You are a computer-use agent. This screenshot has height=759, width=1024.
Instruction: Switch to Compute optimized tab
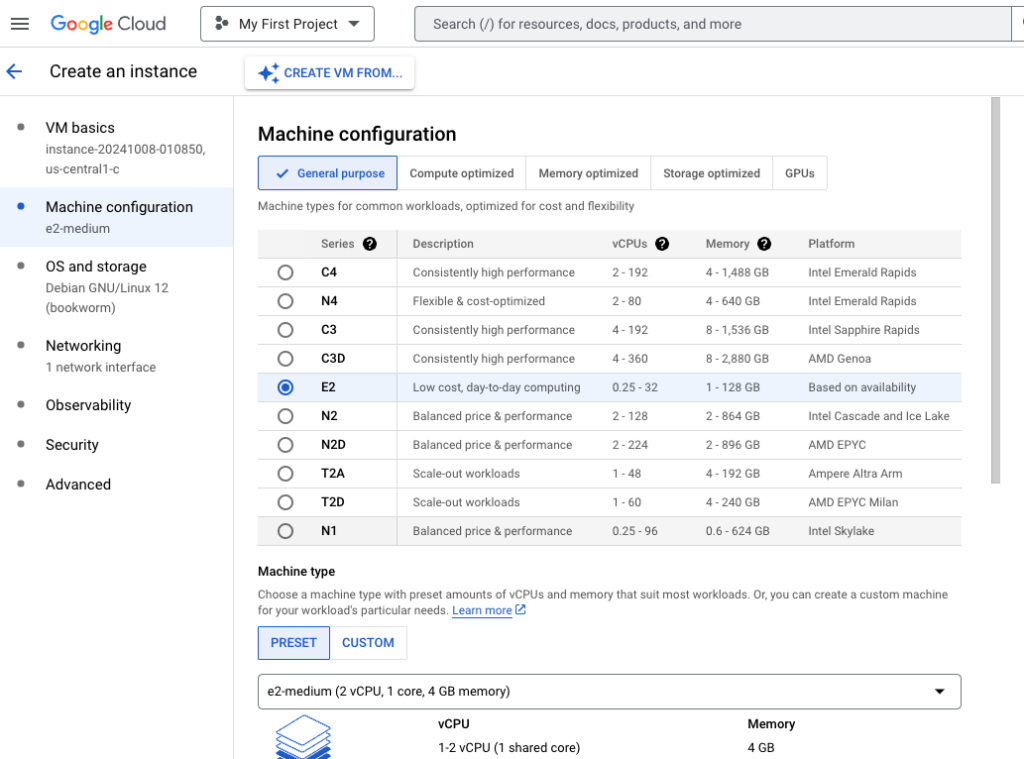click(462, 173)
